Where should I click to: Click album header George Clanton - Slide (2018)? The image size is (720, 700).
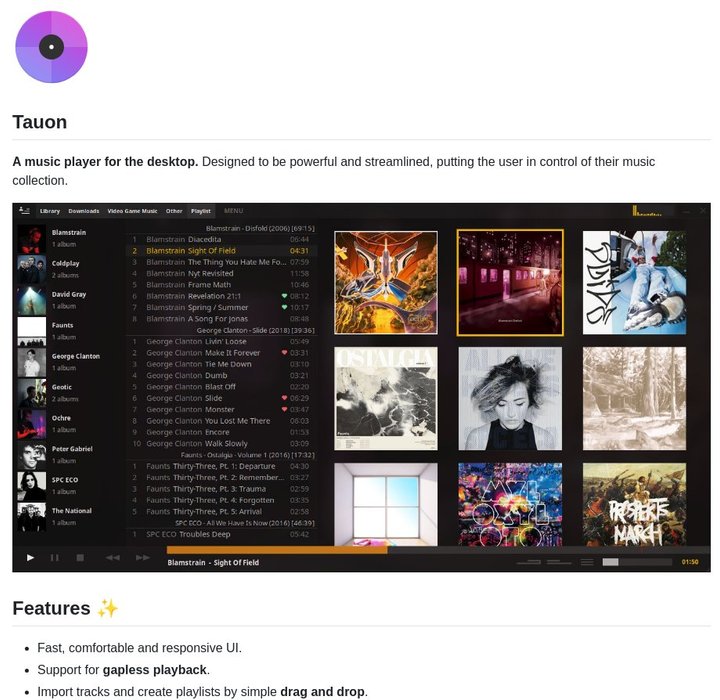255,330
